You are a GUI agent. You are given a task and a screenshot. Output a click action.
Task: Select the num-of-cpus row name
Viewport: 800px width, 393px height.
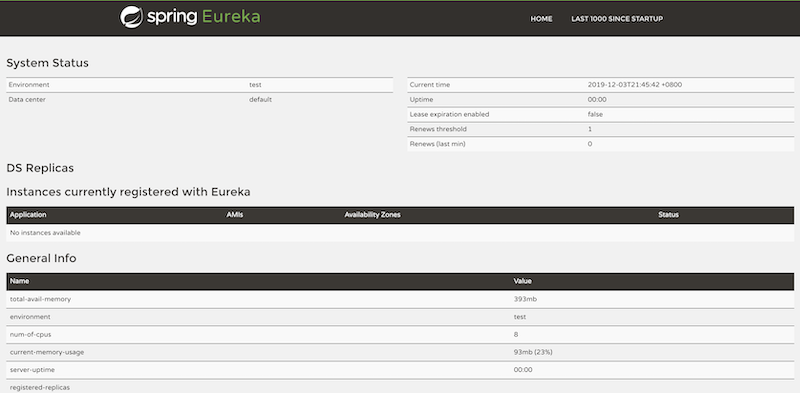tap(31, 334)
